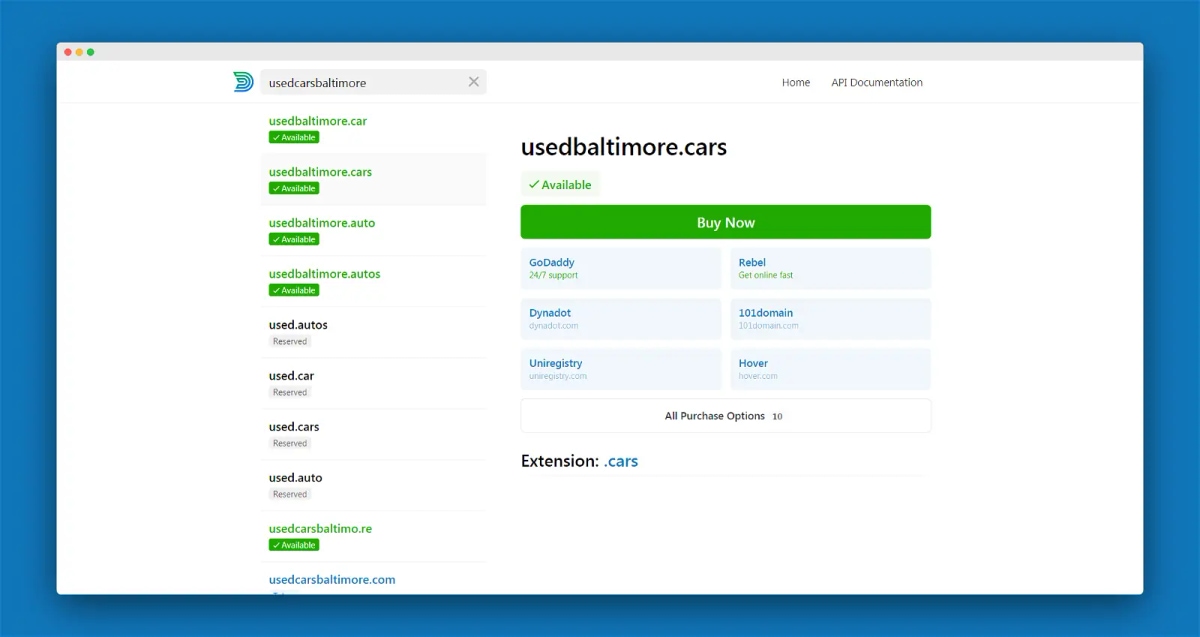Screen dimensions: 1200x637
Task: Click the green Buy Now button
Action: tap(726, 222)
